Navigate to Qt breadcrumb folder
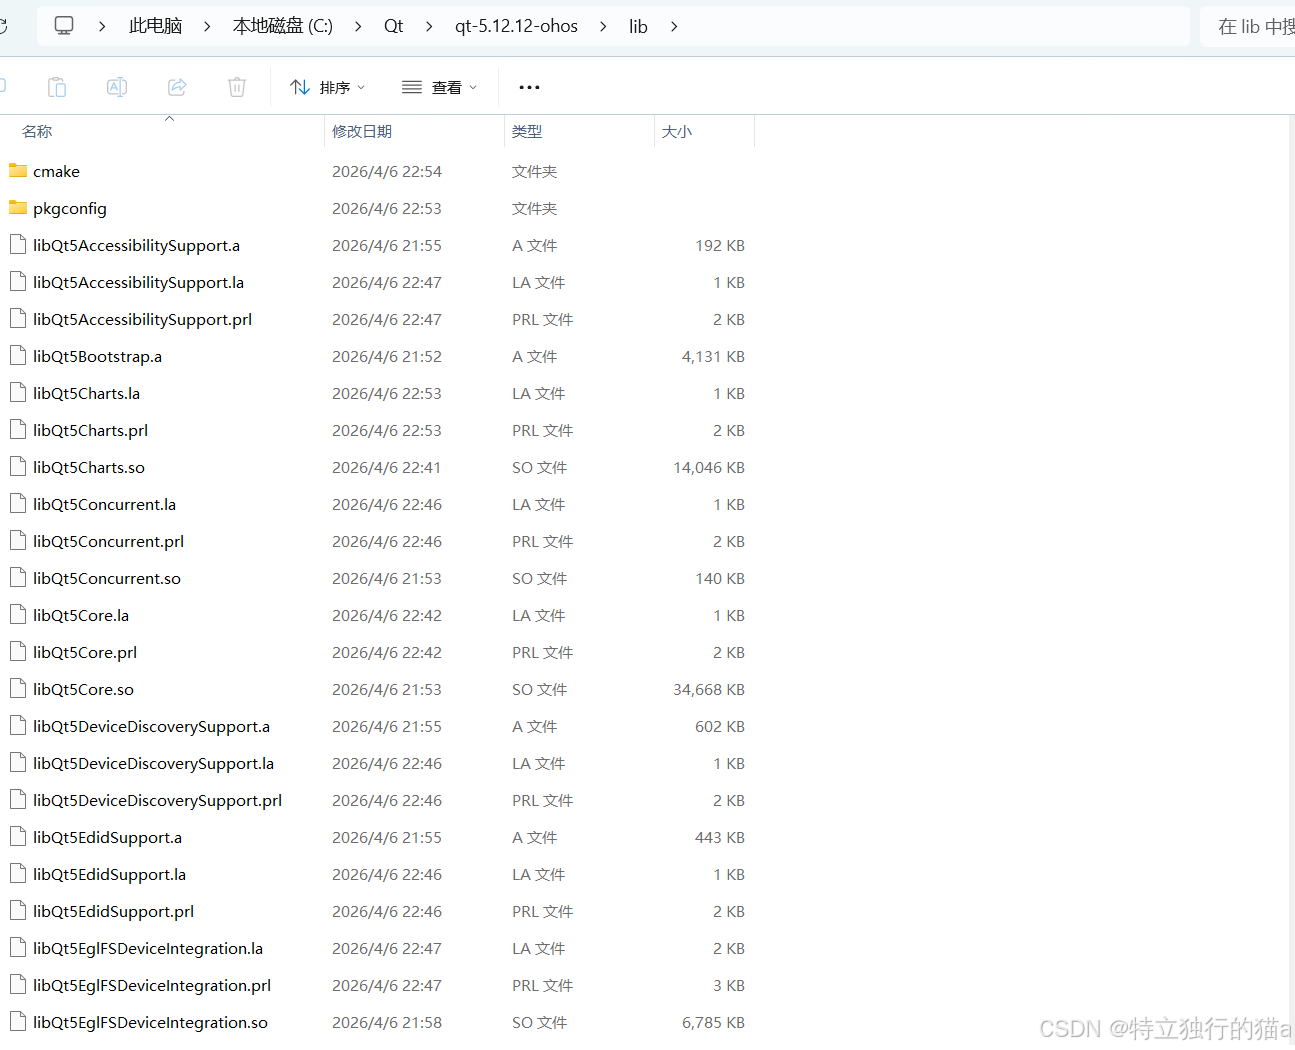 (394, 26)
